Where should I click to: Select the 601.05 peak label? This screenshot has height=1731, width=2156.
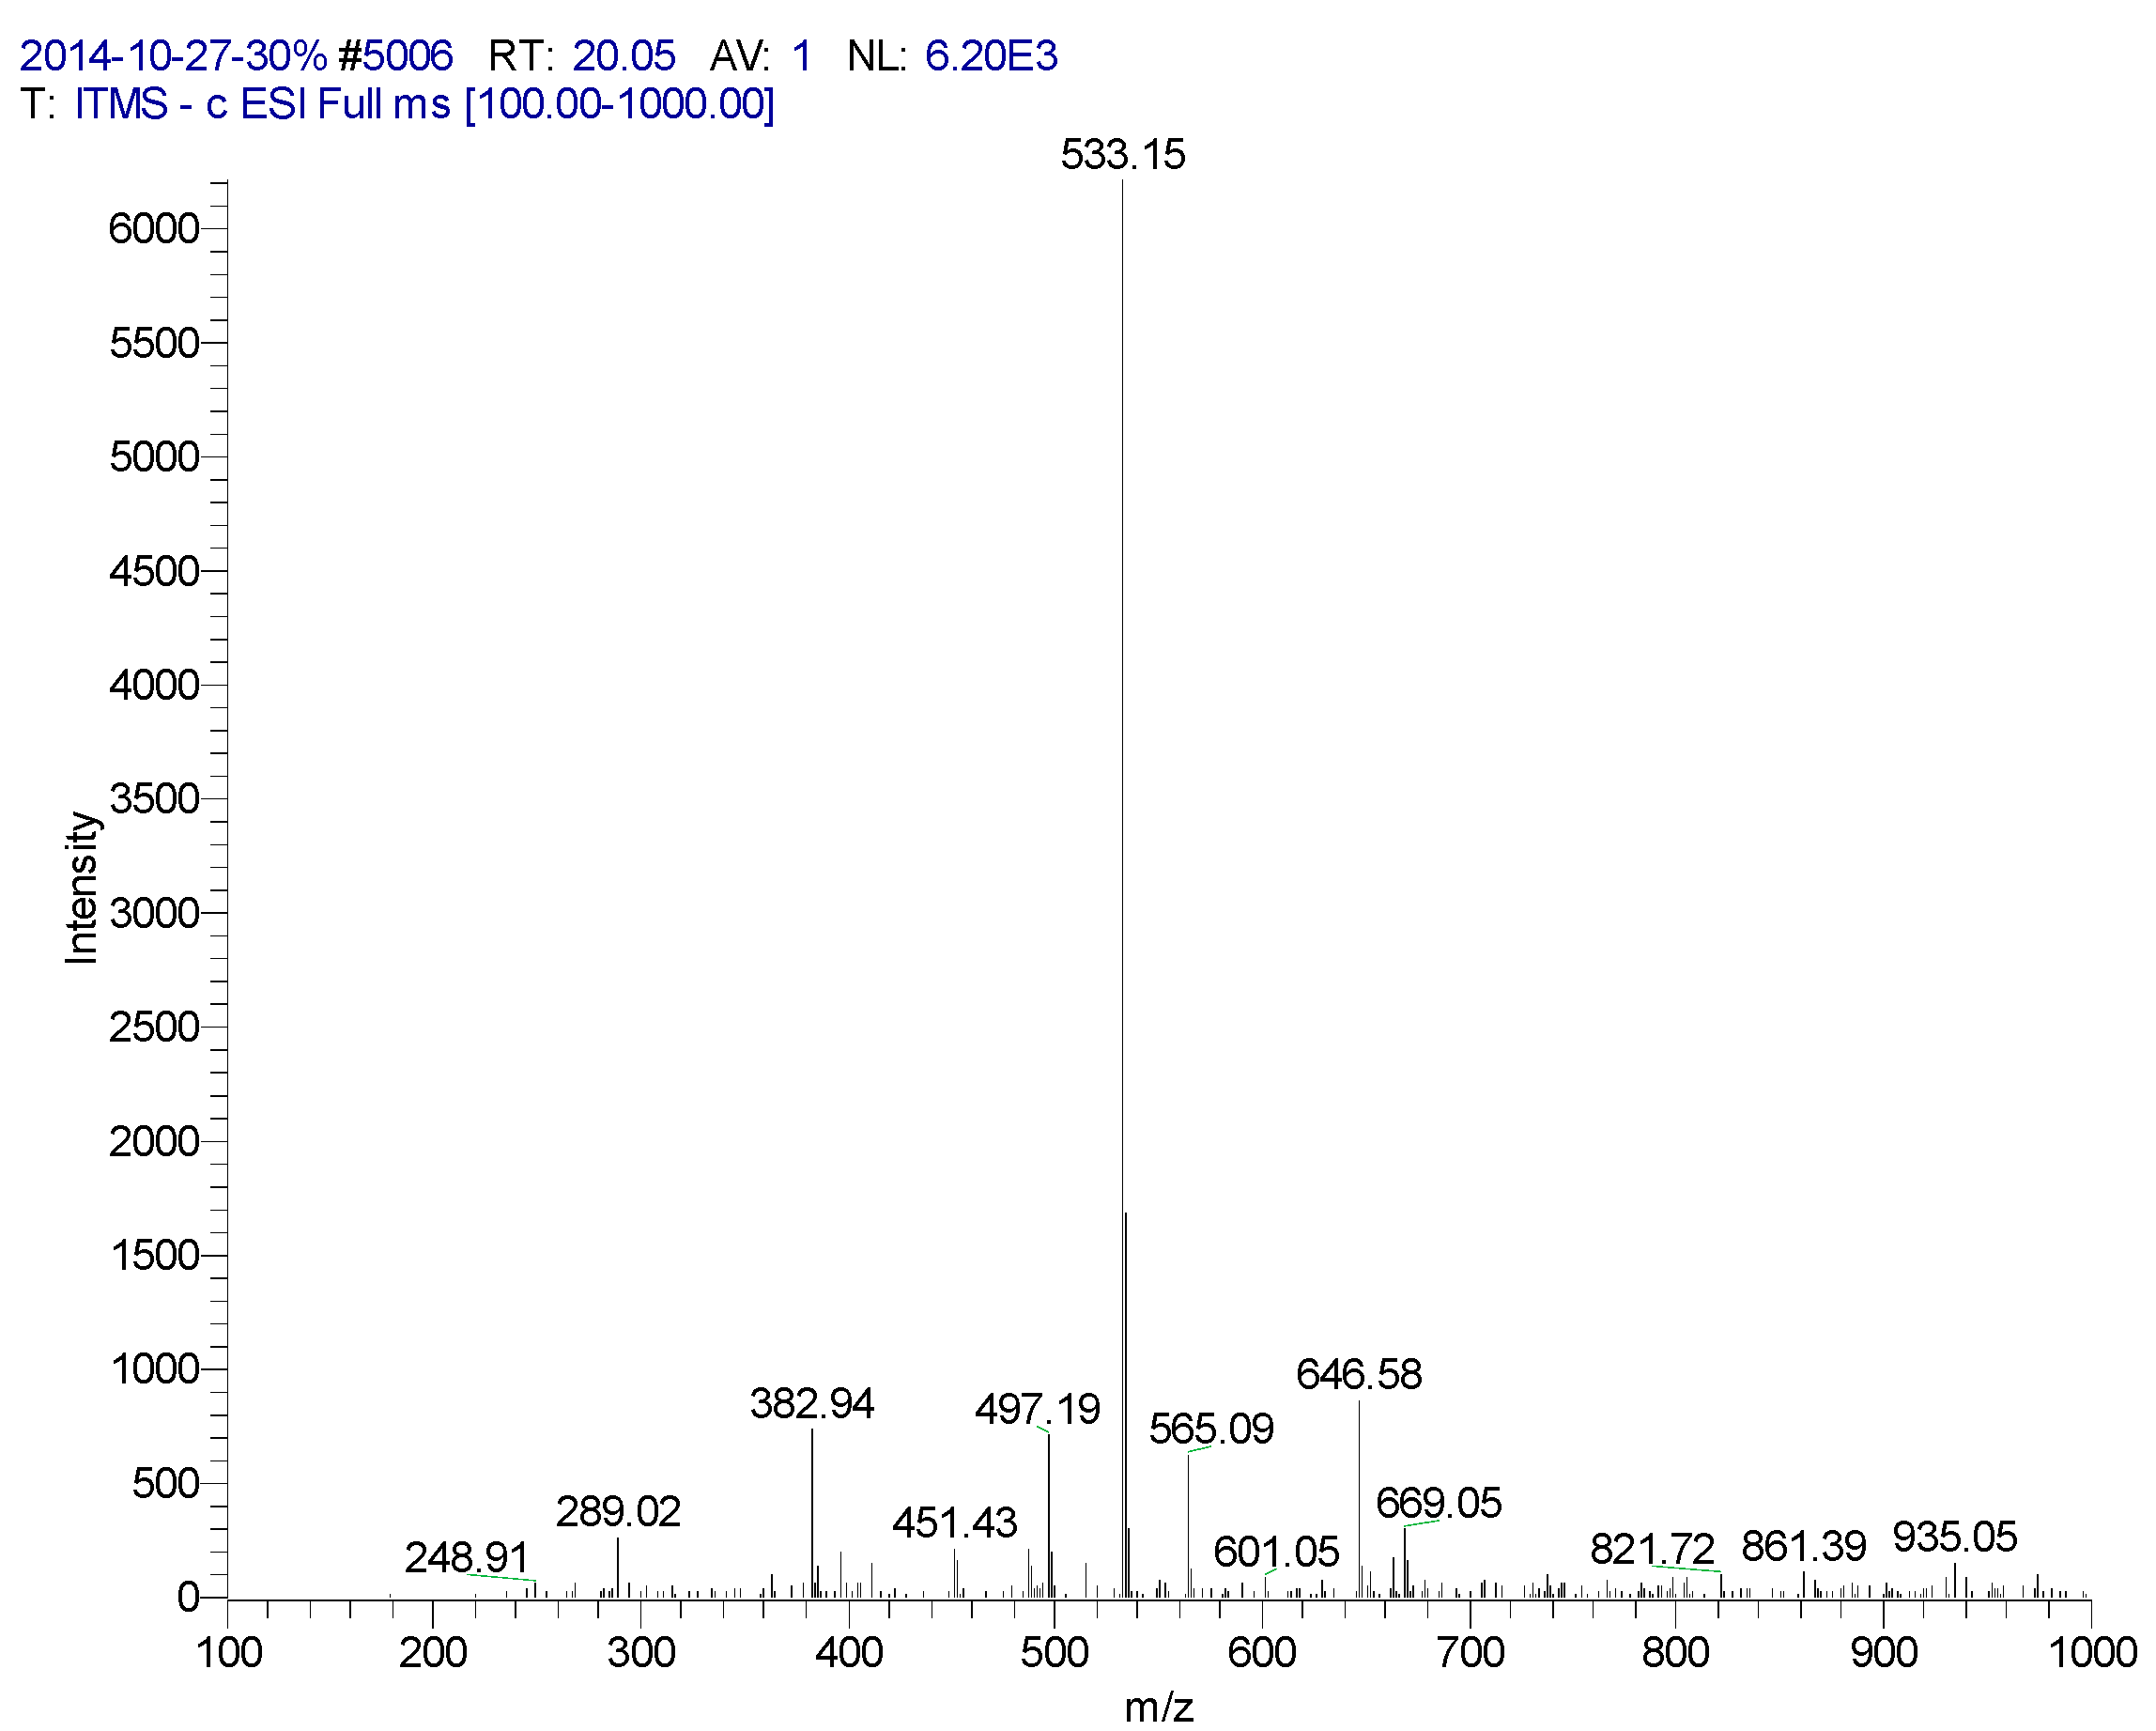pos(1275,1552)
